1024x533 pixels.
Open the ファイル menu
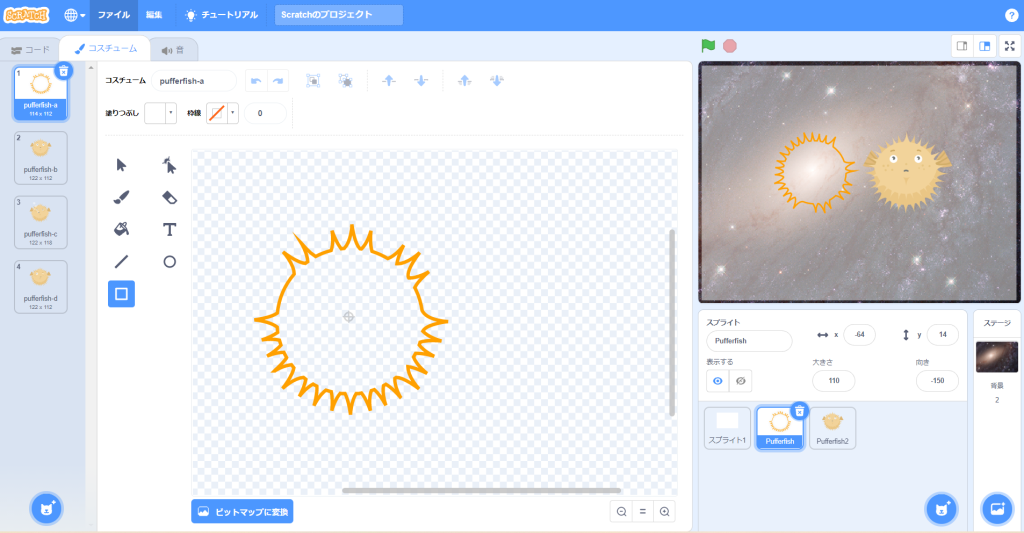114,15
